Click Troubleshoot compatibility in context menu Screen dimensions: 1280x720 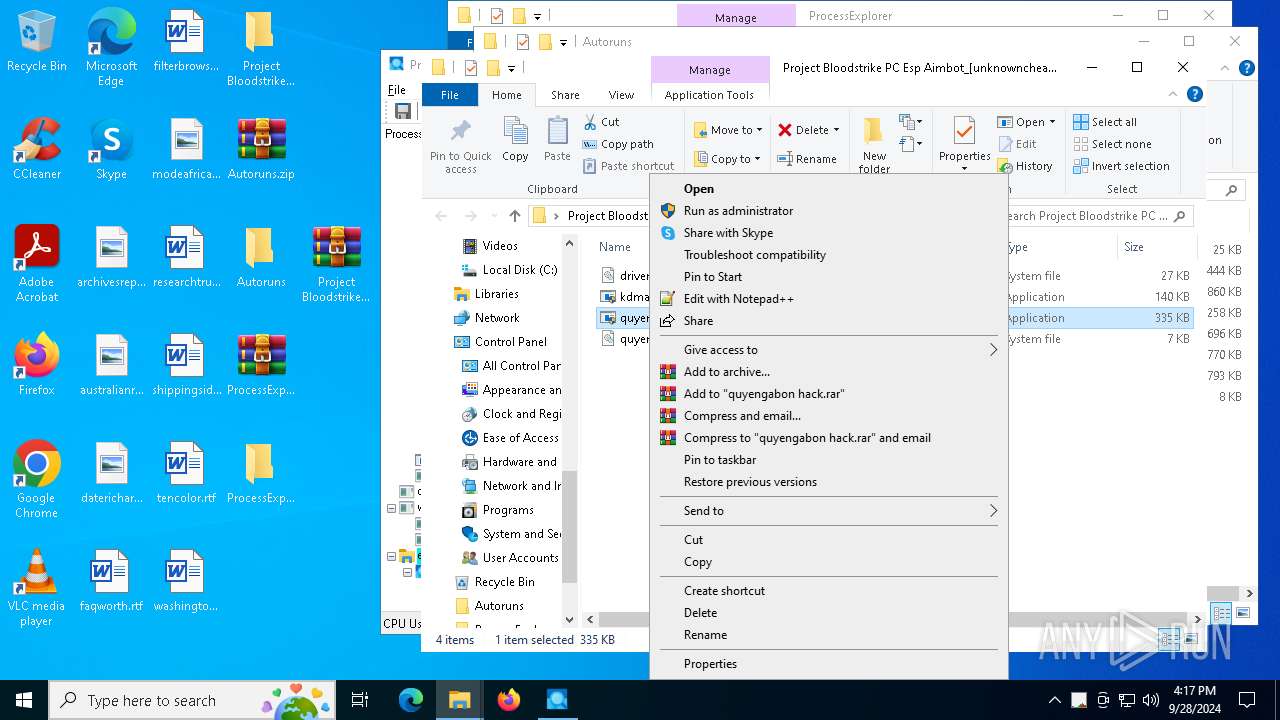829,255
